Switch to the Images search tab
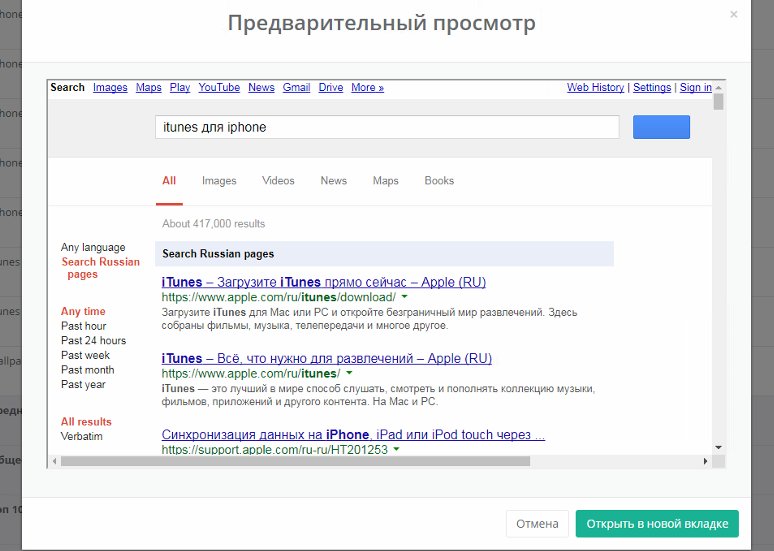 [x=219, y=181]
